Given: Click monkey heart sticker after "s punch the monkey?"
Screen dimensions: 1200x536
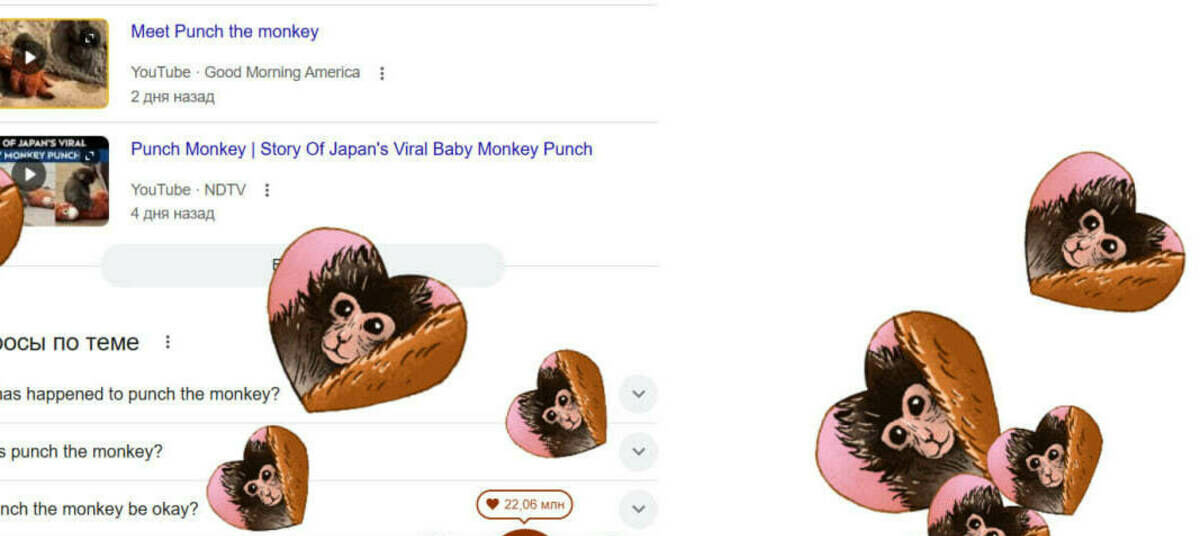Looking at the screenshot, I should (260, 477).
